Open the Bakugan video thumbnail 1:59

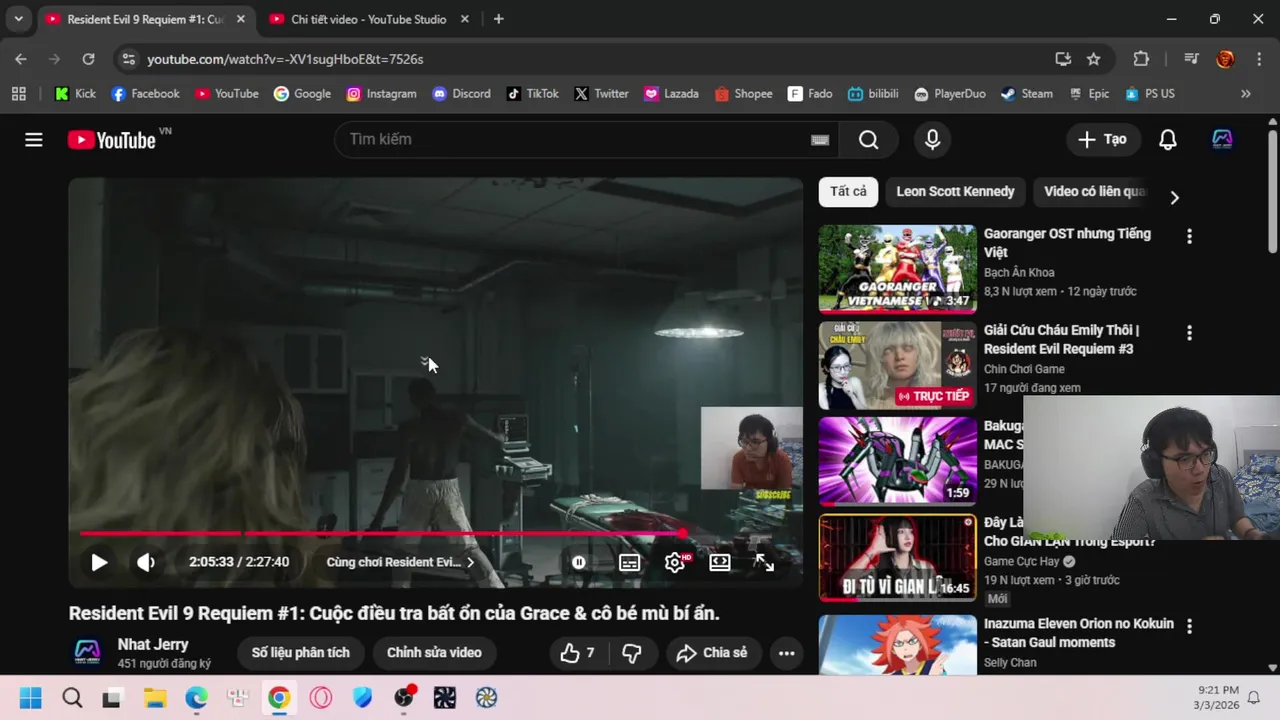pos(897,461)
